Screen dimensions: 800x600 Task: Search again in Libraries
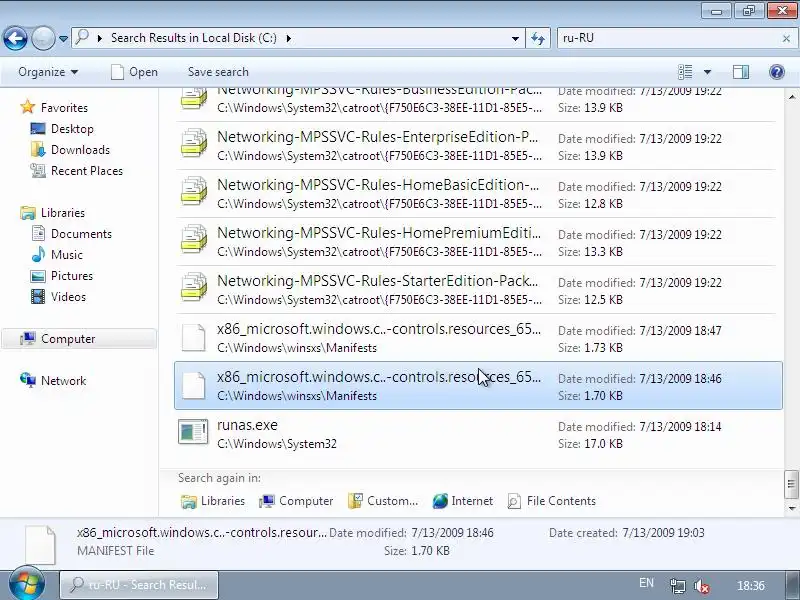[213, 501]
